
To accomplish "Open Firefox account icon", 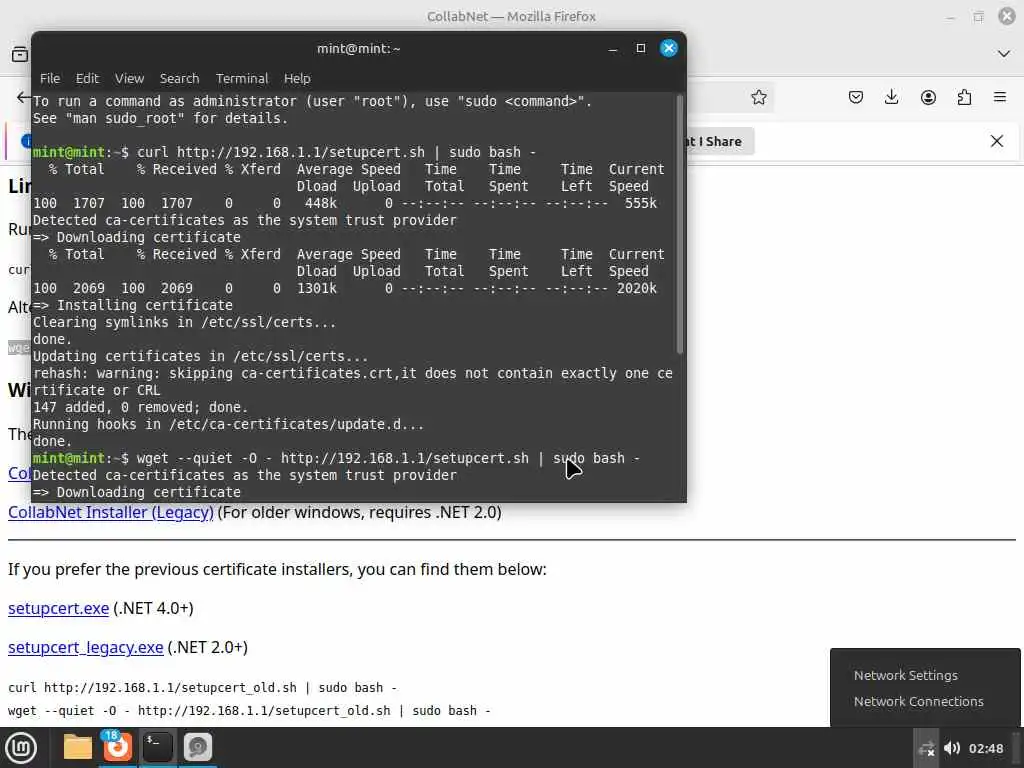I will (928, 97).
